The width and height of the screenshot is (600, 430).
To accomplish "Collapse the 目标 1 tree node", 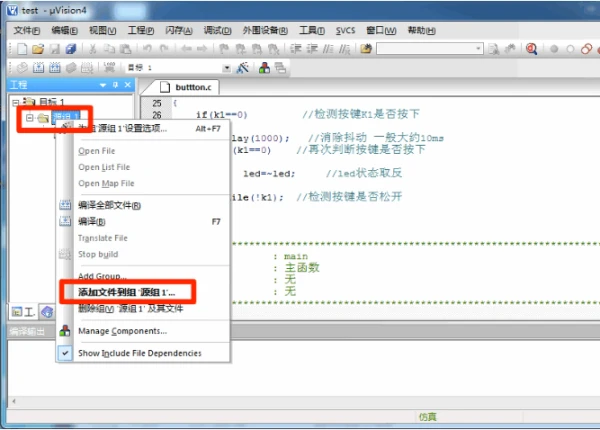I will [15, 103].
